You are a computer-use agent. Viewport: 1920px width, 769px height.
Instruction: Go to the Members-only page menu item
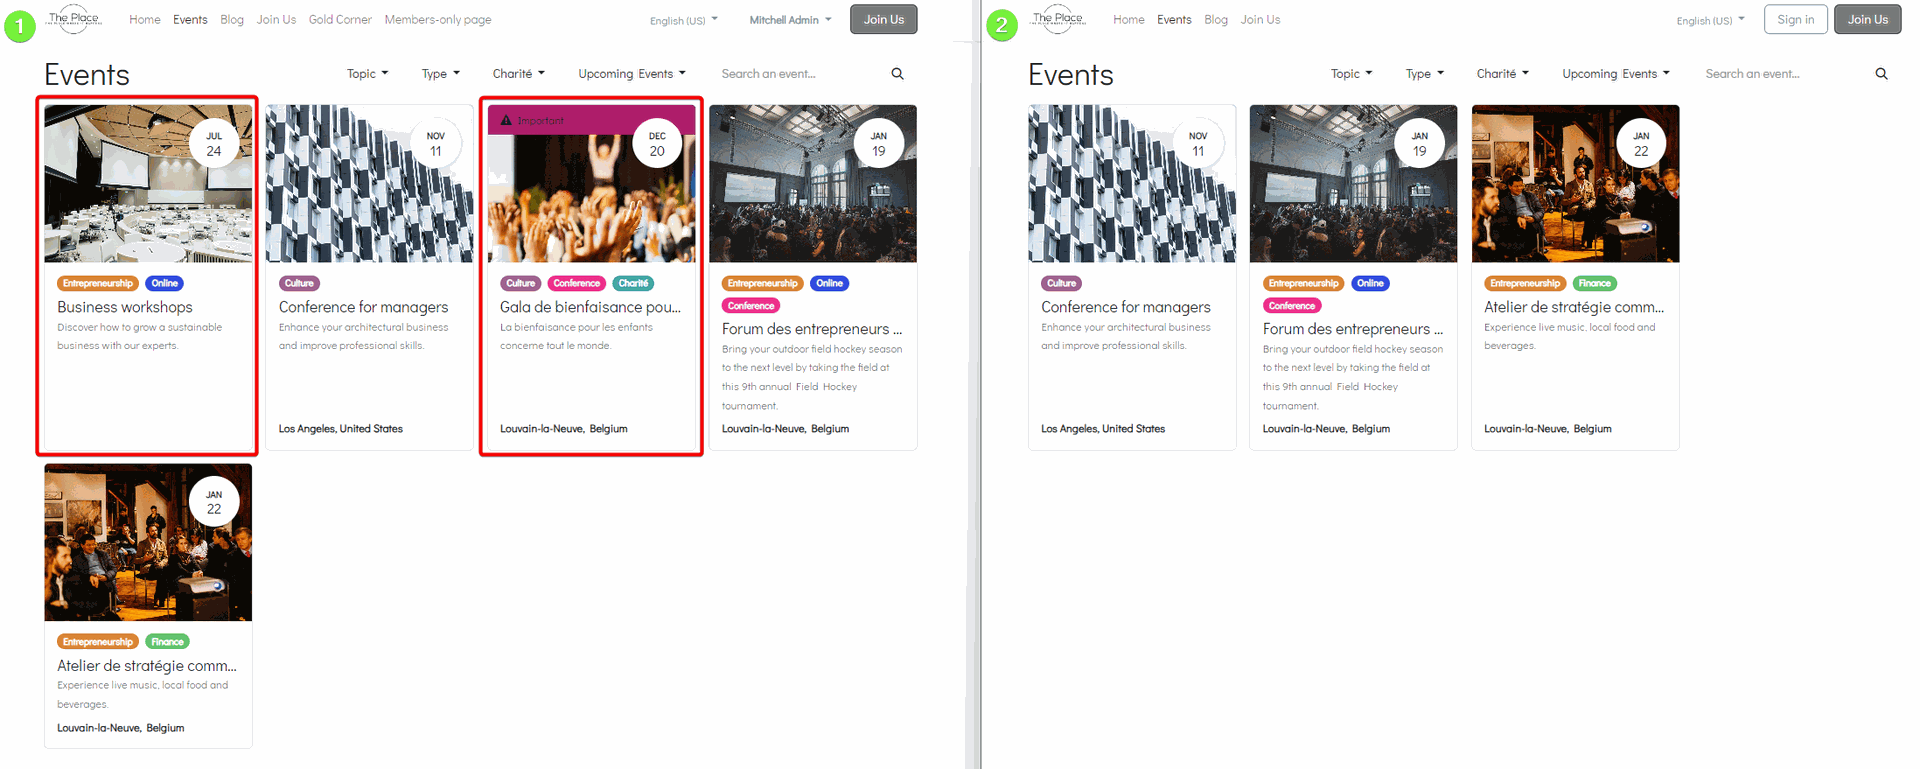pyautogui.click(x=437, y=20)
